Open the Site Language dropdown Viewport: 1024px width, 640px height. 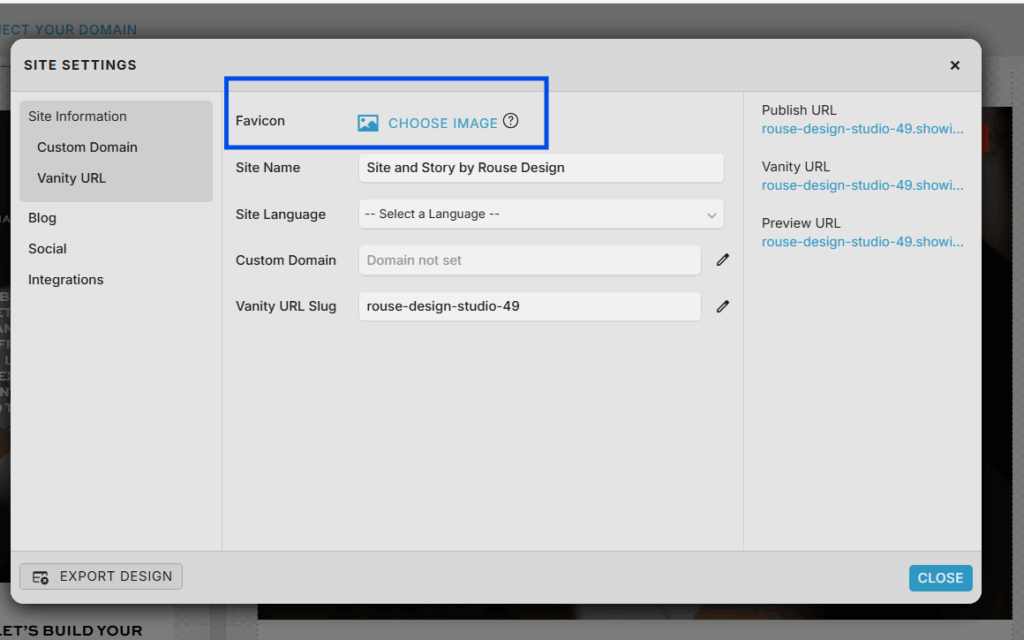click(540, 214)
